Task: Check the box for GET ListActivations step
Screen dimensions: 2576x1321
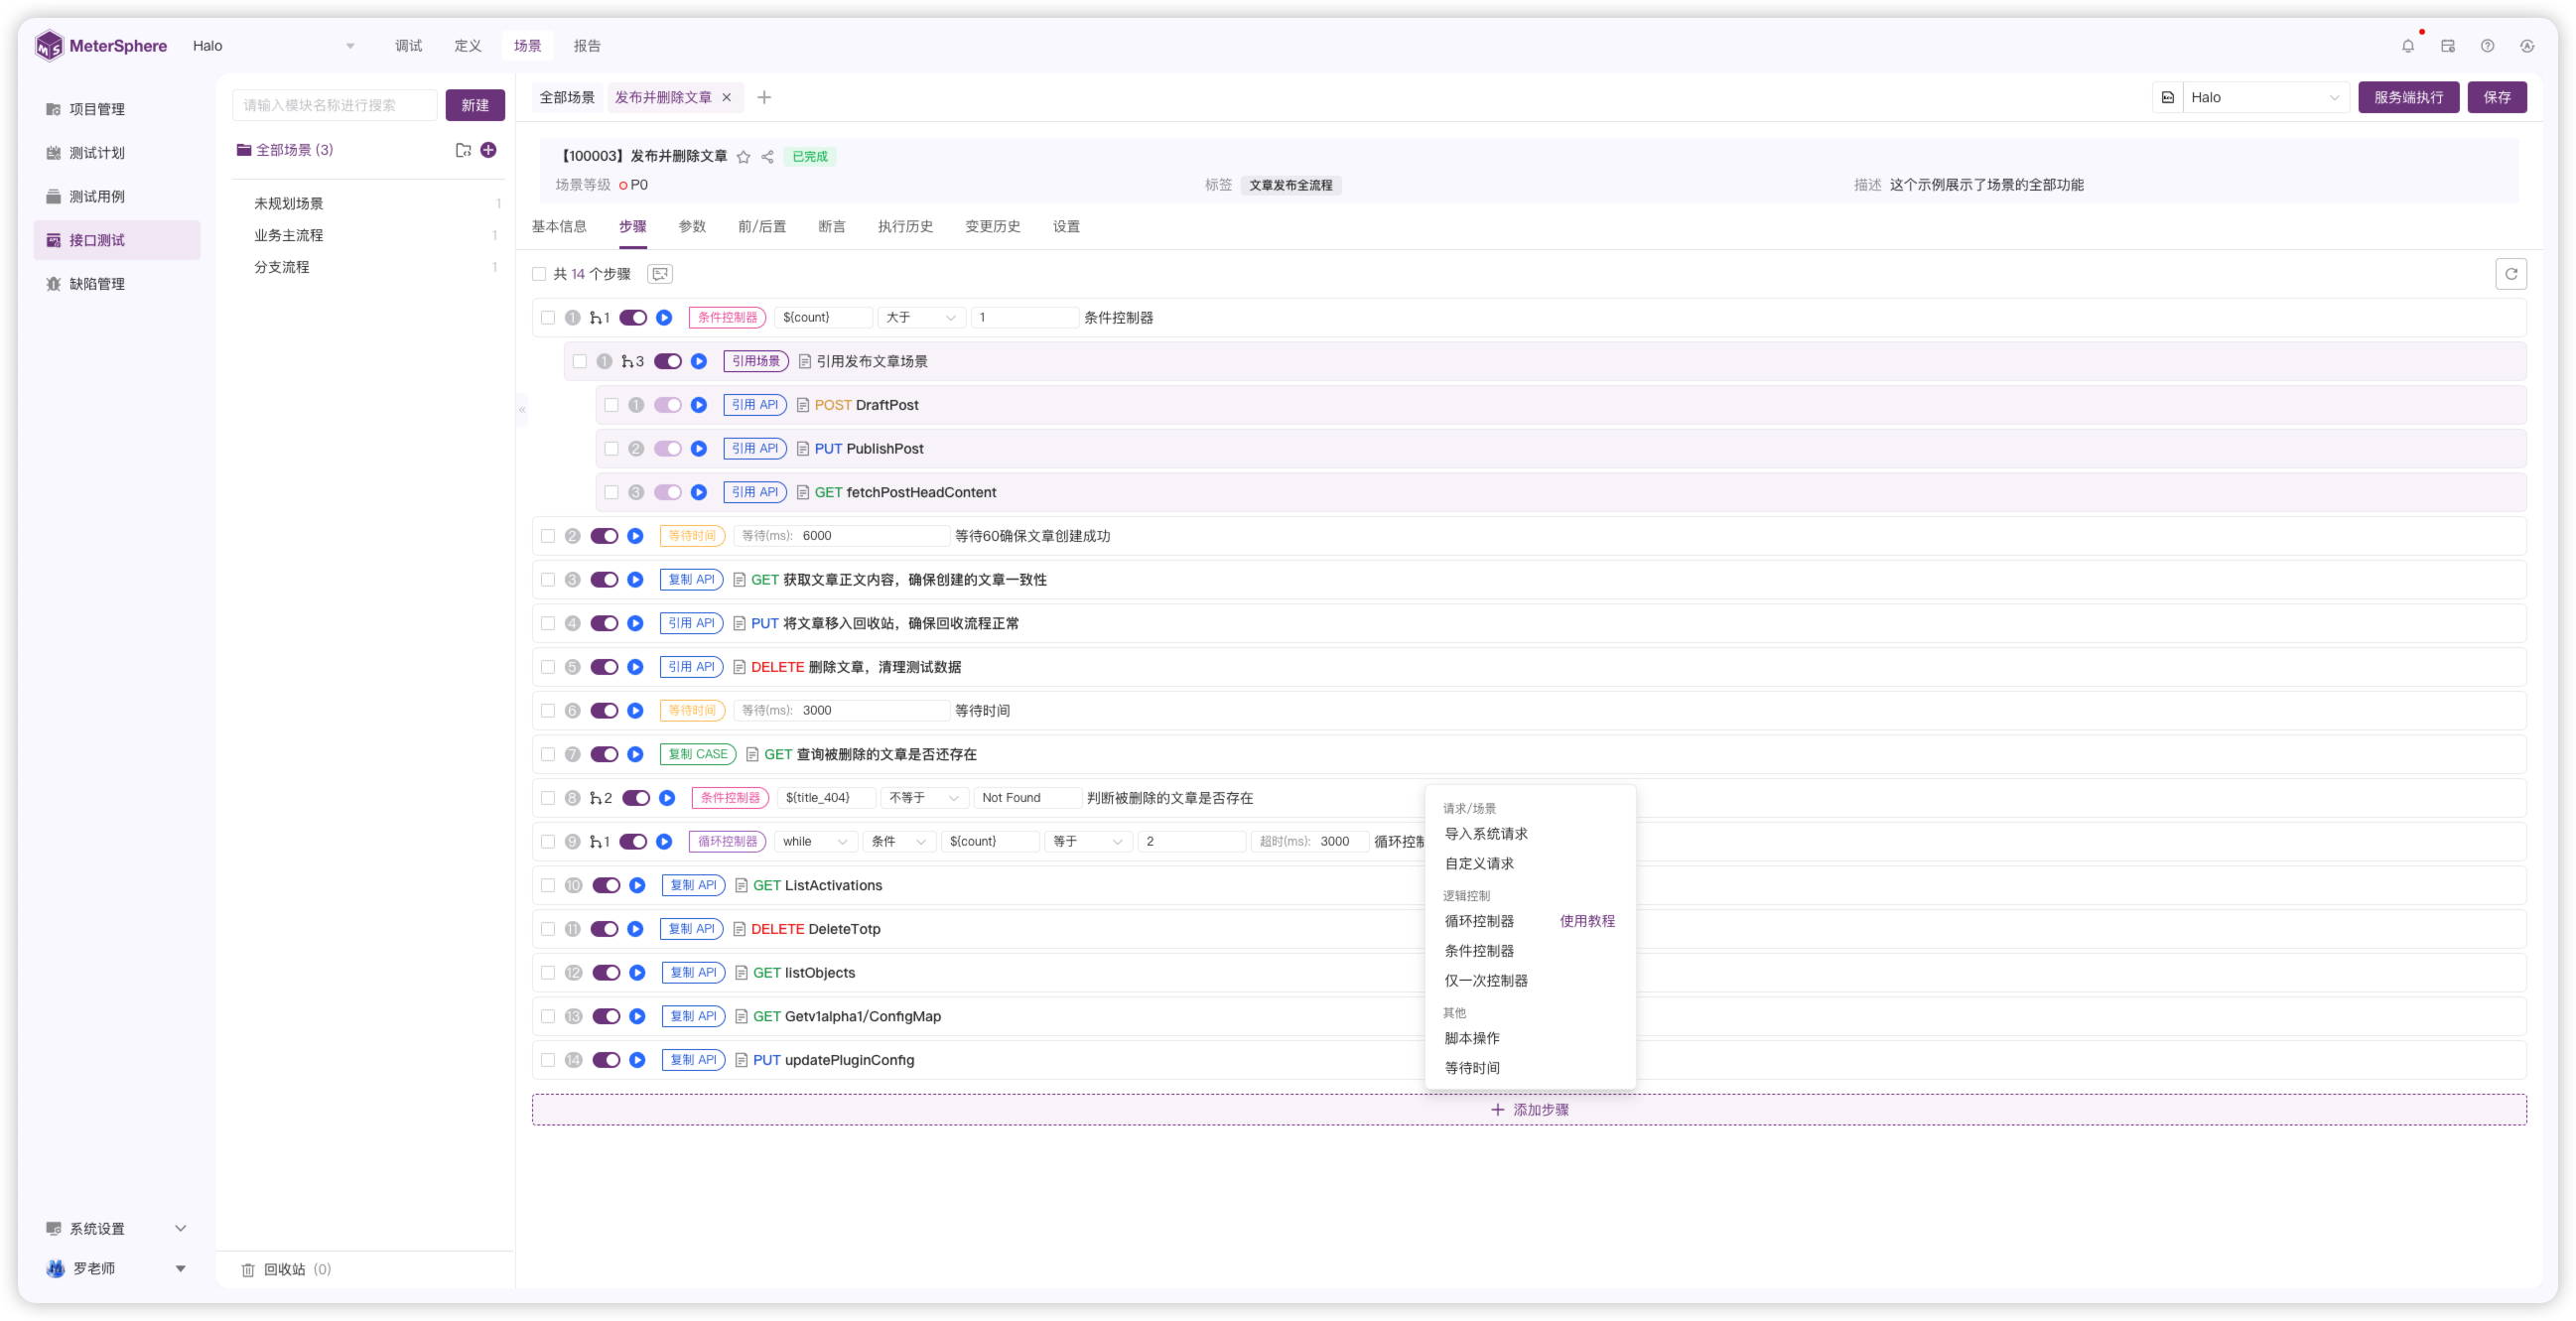Action: coord(548,885)
